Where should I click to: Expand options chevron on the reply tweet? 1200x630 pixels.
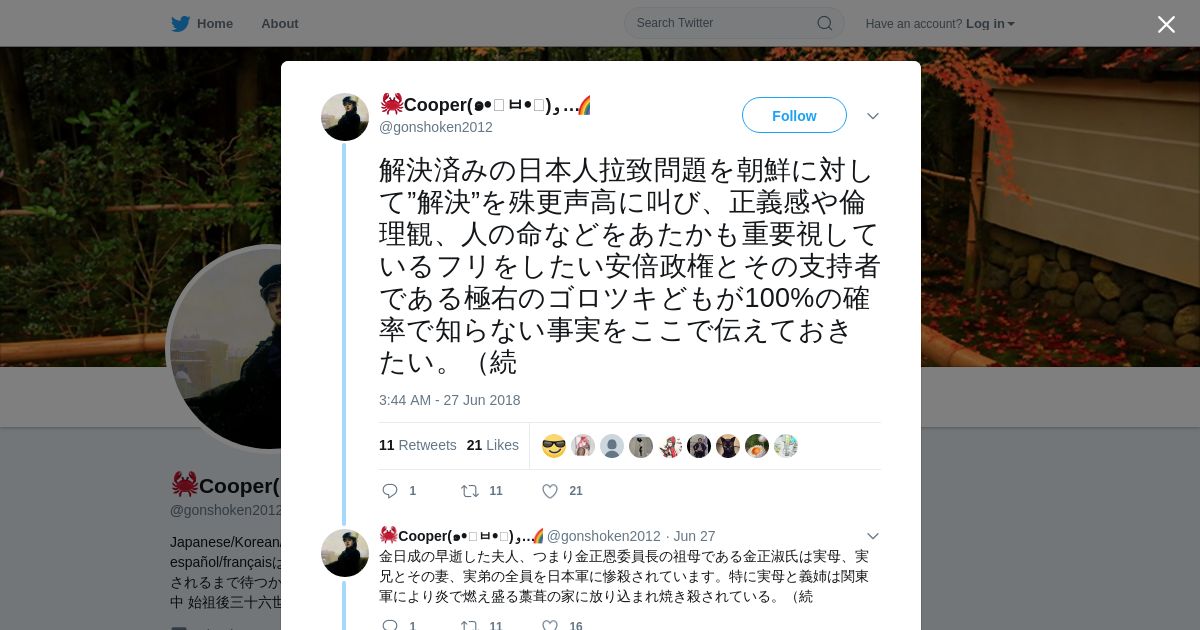873,536
